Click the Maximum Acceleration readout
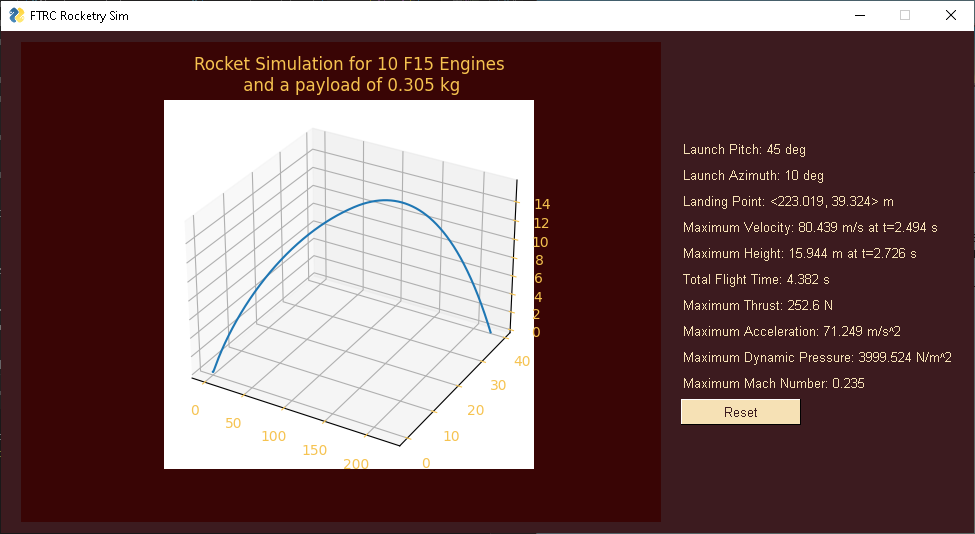 point(792,332)
